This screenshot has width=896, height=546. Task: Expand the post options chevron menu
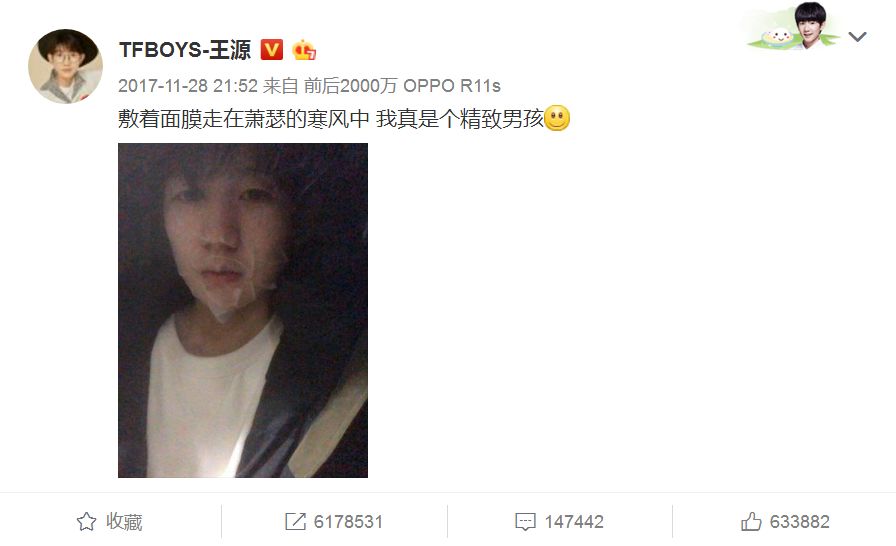(x=857, y=37)
